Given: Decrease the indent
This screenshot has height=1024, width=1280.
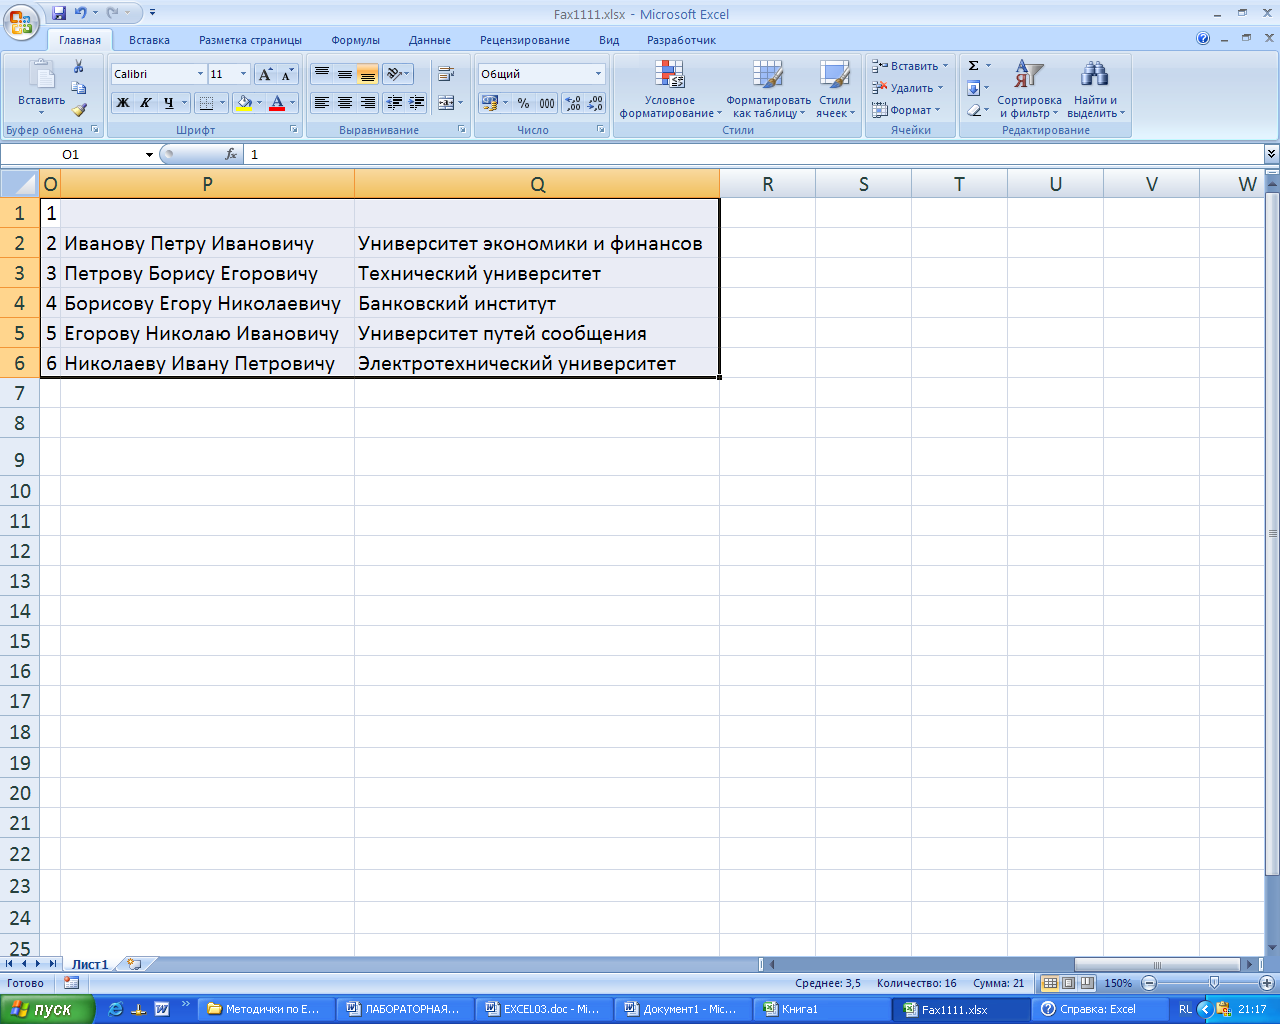Looking at the screenshot, I should [394, 102].
